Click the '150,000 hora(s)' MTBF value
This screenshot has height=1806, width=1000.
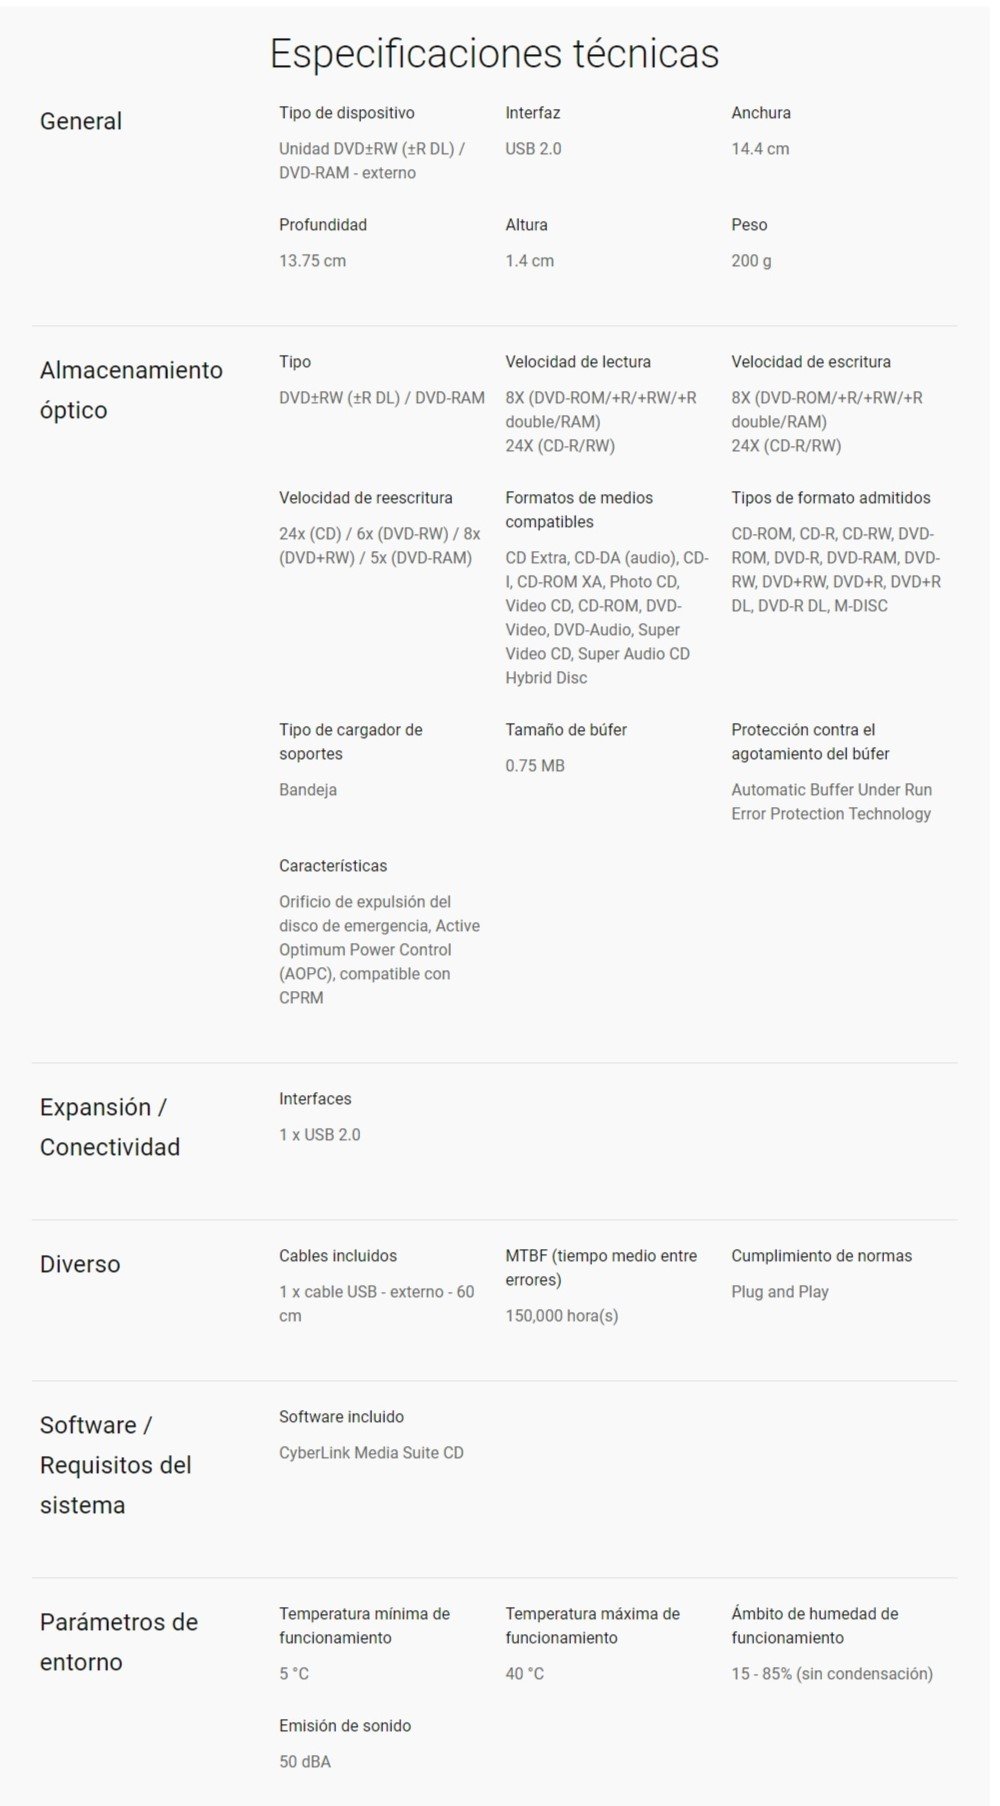coord(562,1316)
